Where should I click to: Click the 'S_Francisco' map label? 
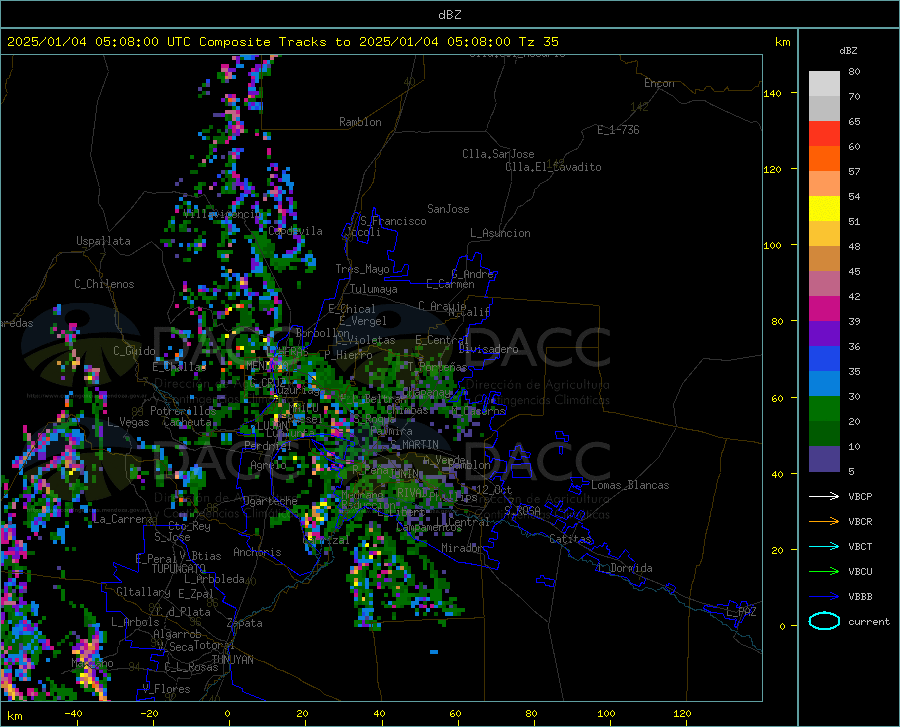pos(393,221)
